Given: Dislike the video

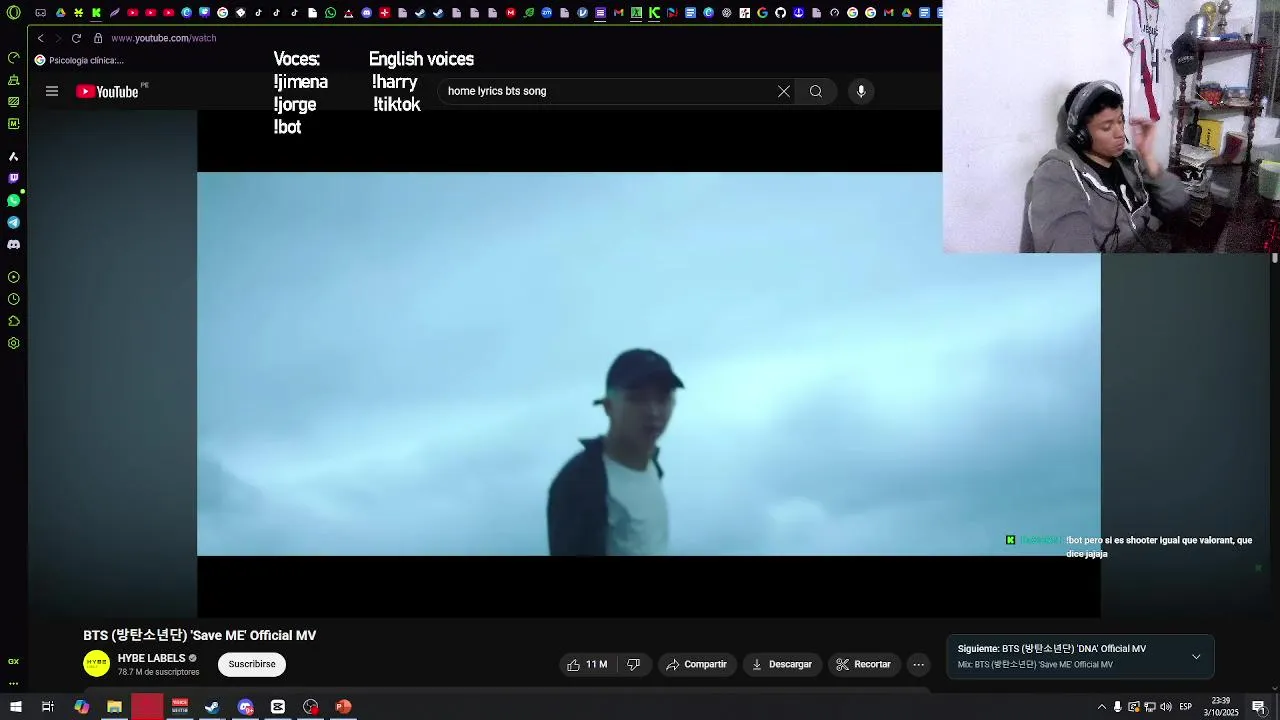Looking at the screenshot, I should [x=633, y=664].
